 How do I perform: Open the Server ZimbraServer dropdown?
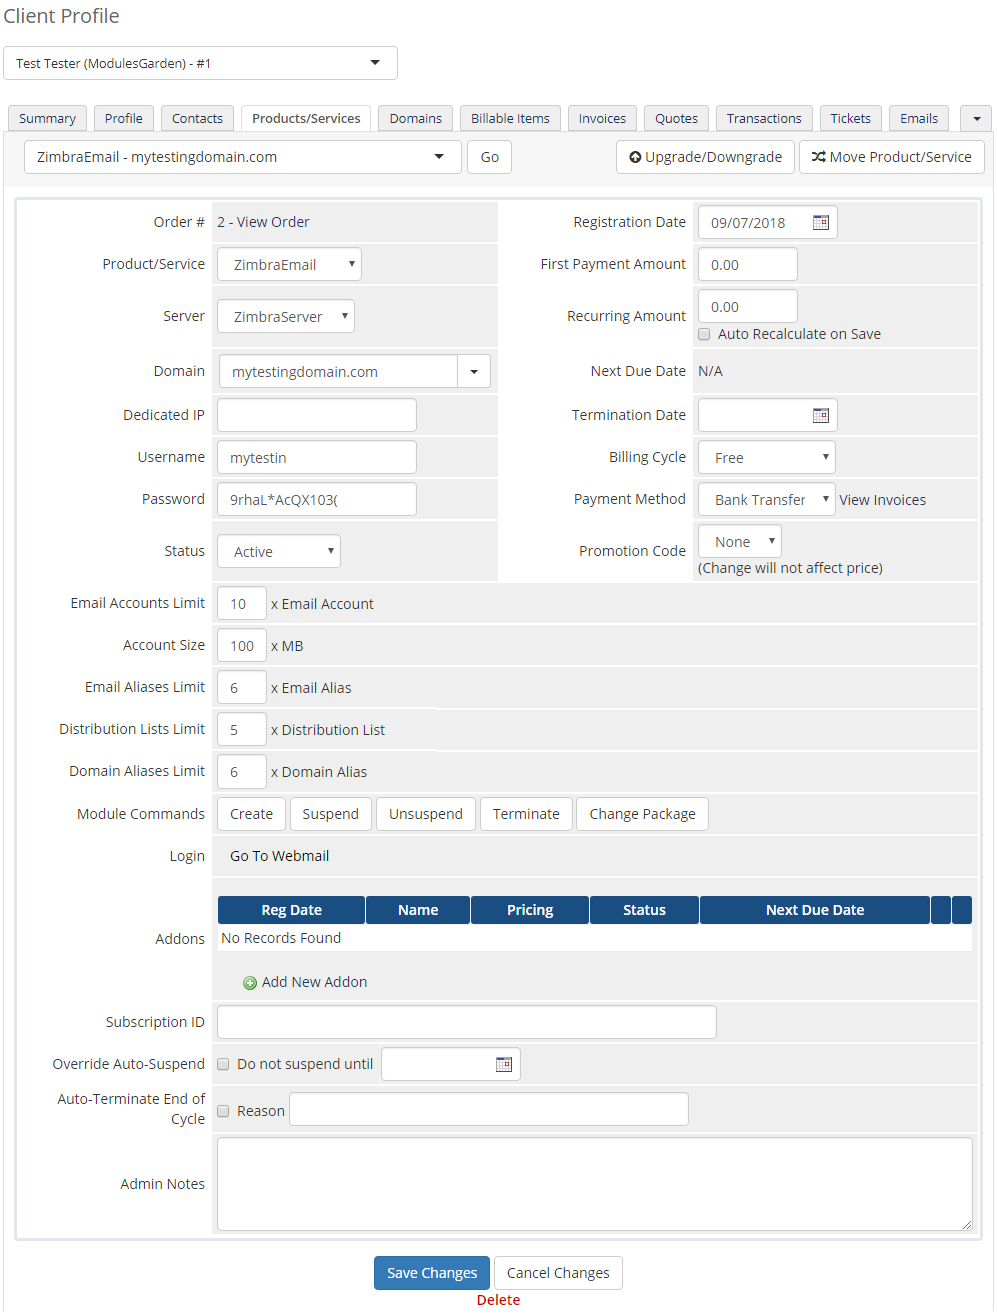tap(286, 316)
